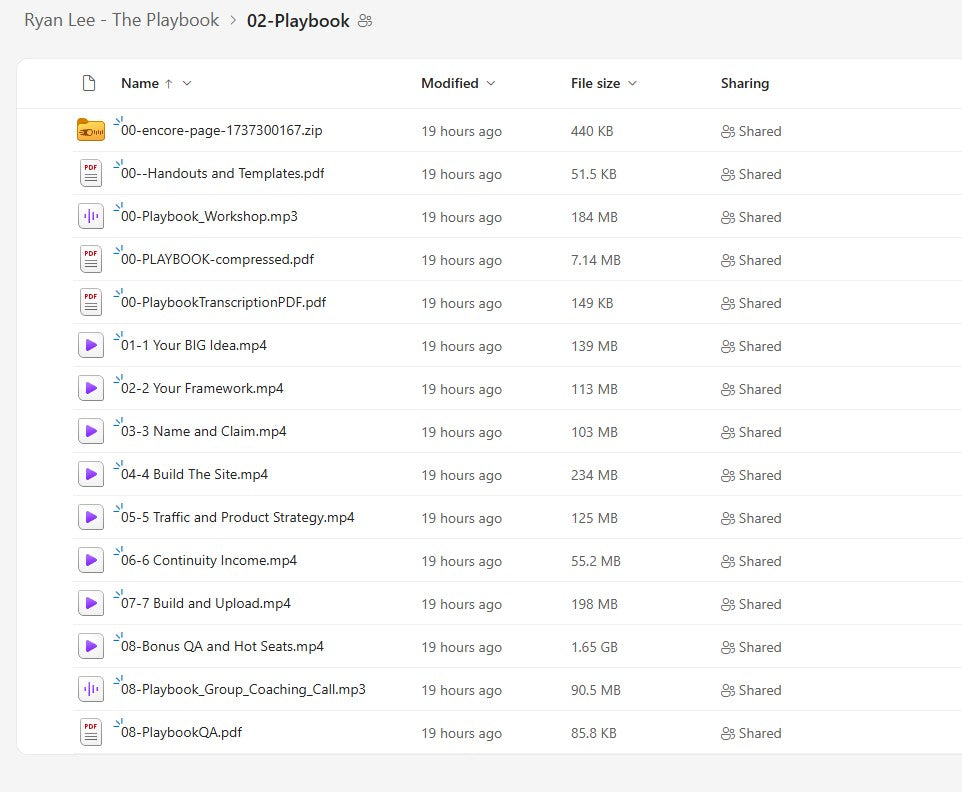Navigate to Ryan Lee - The Playbook breadcrumb

tap(121, 21)
